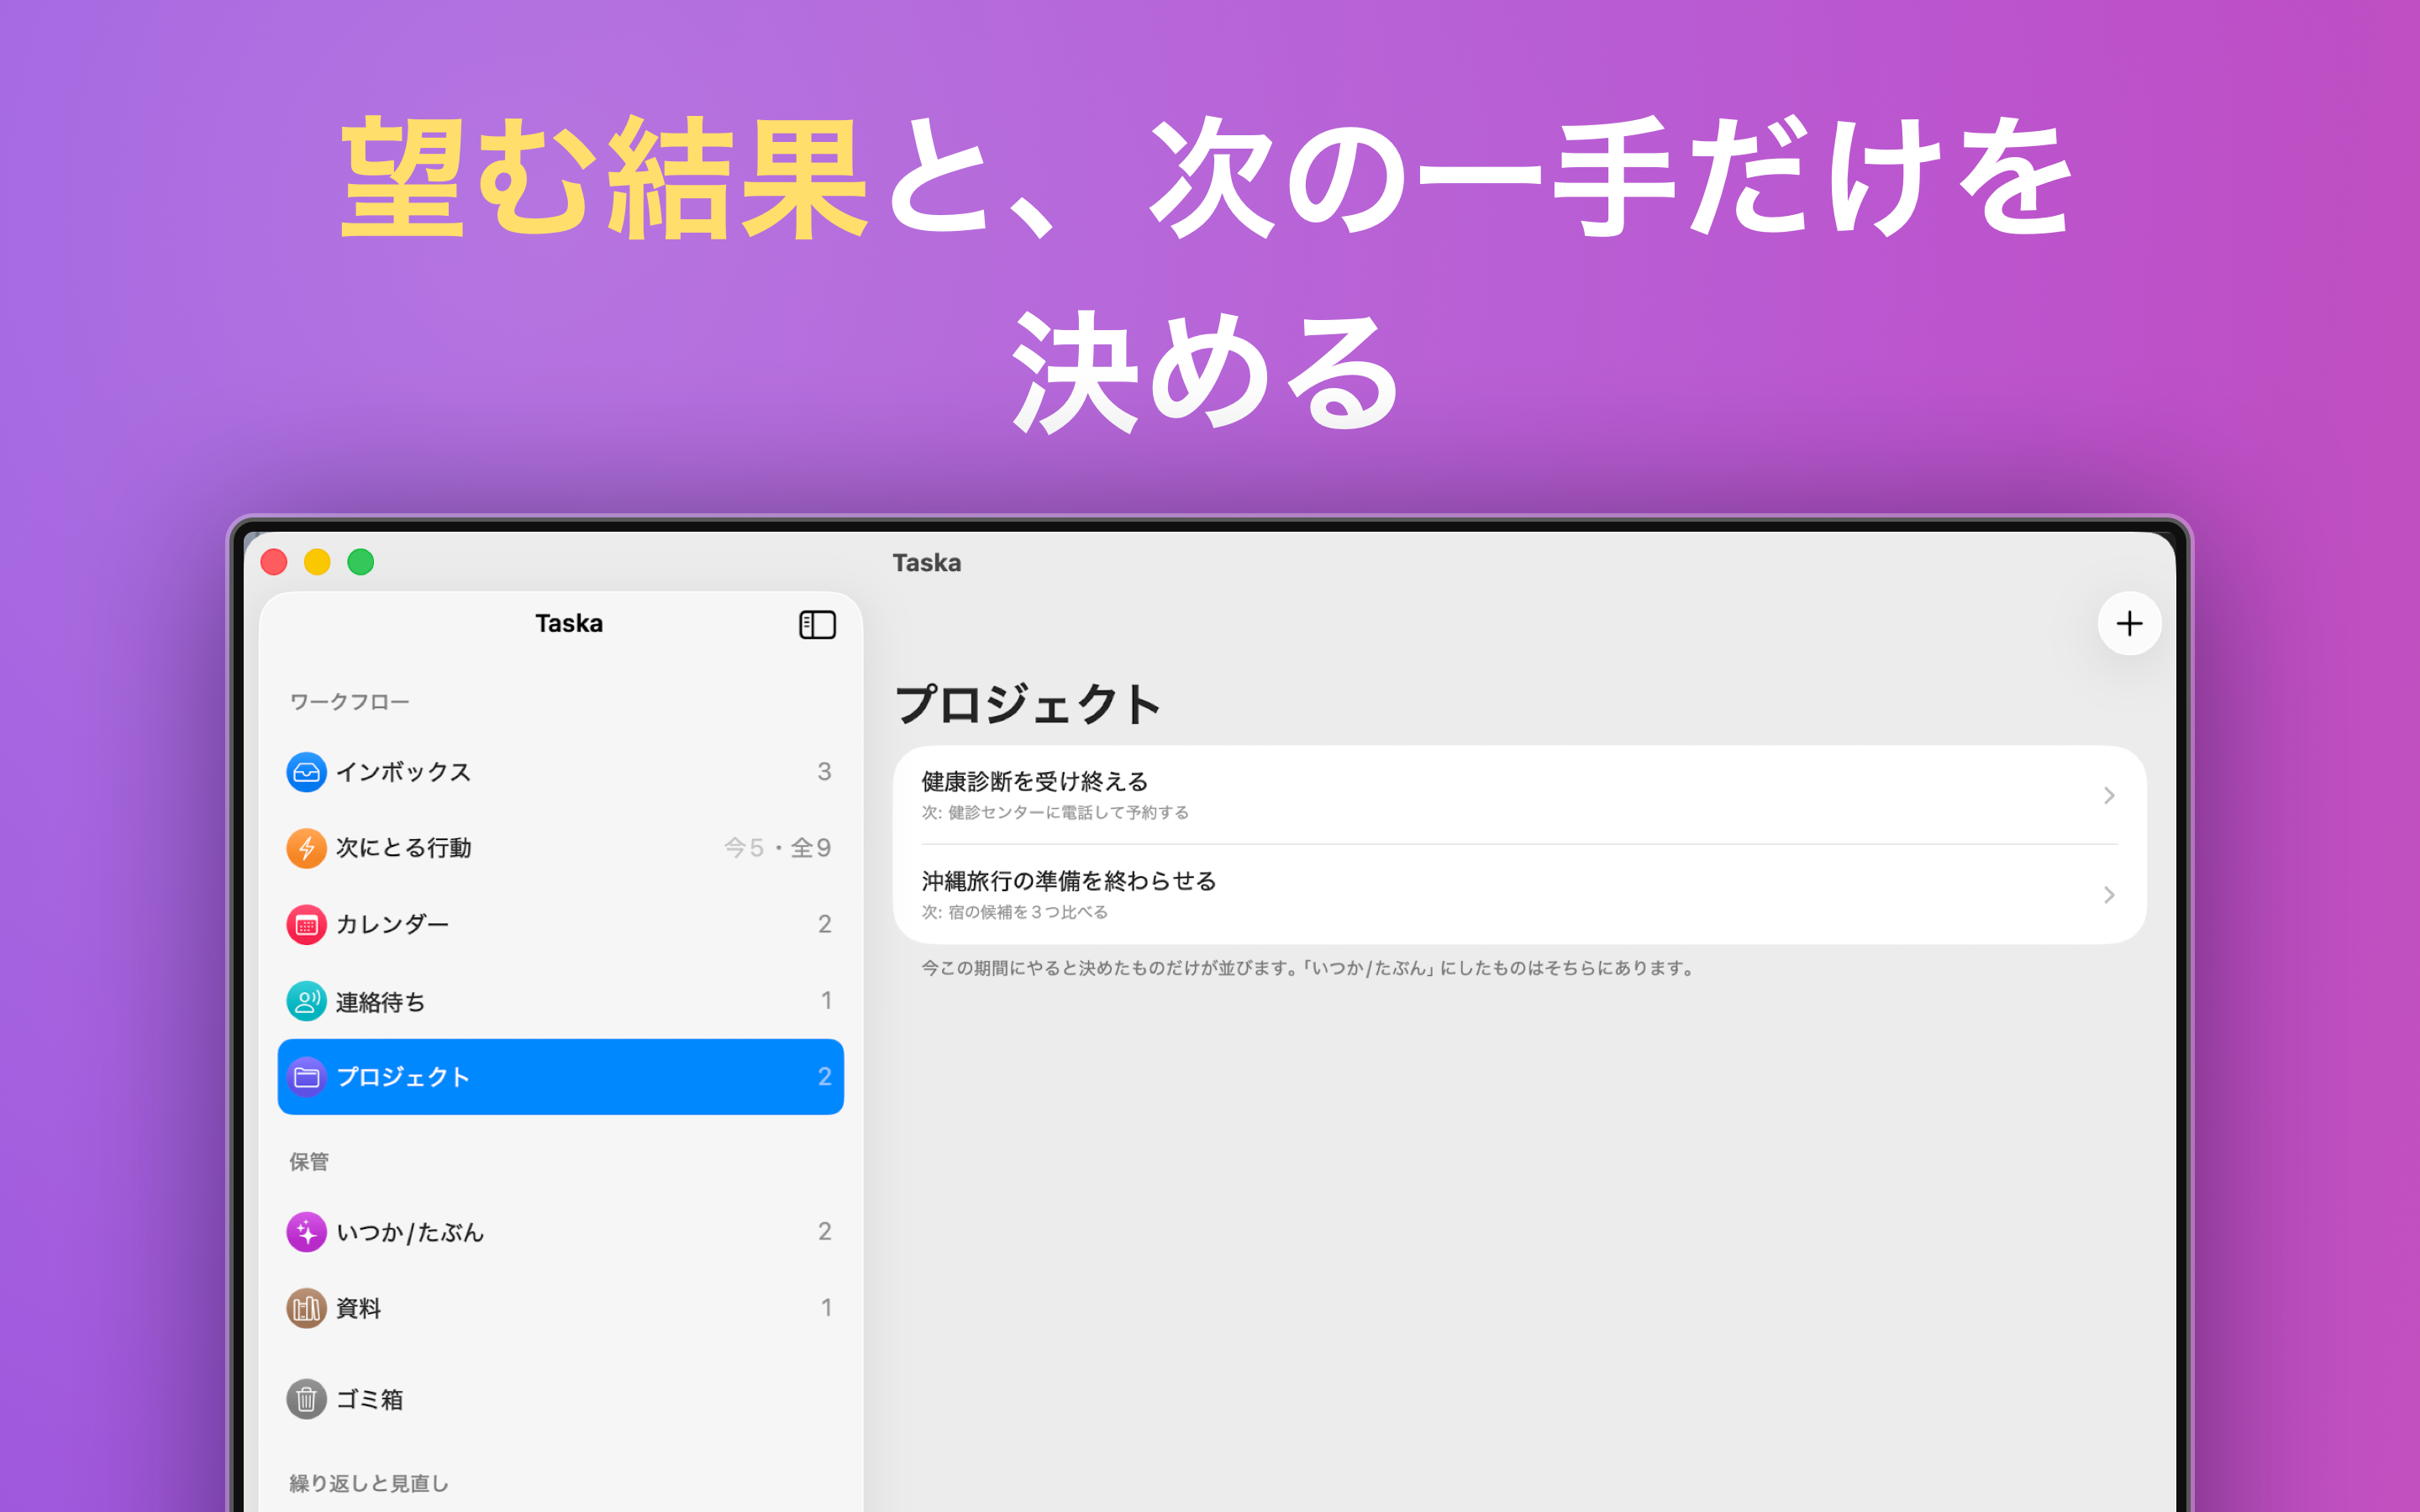Click the green zoom window button
Screen dimensions: 2420x1512
361,563
